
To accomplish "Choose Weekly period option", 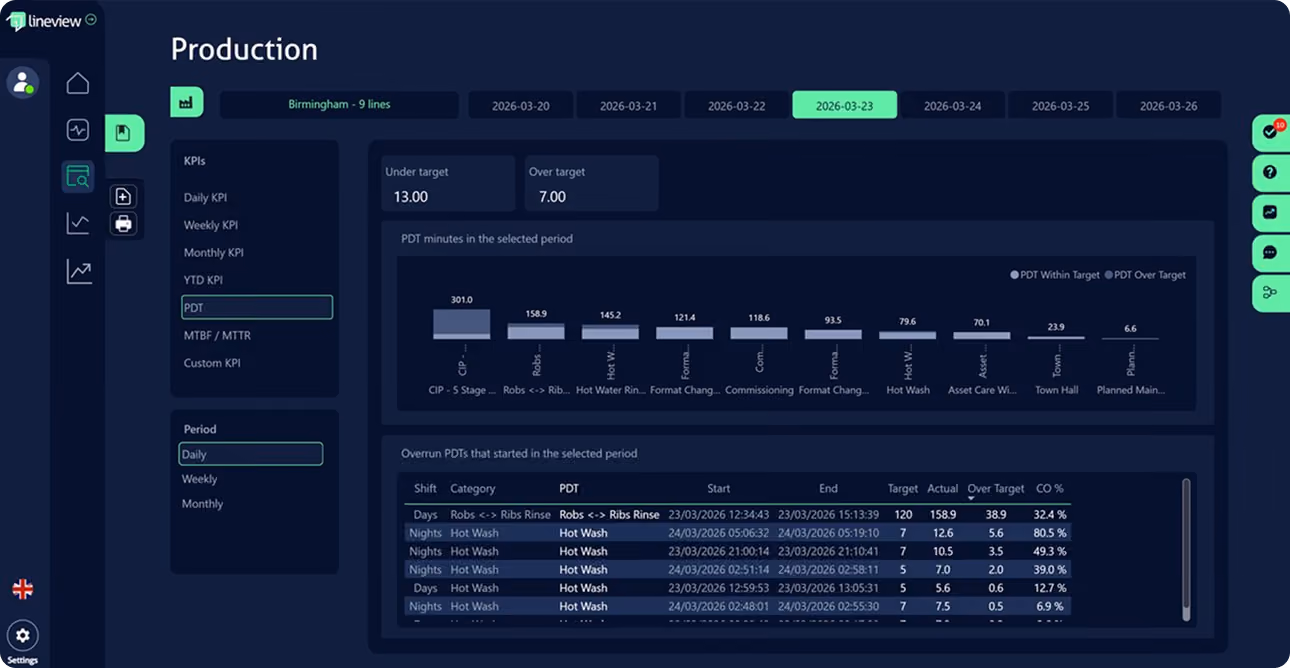I will [199, 479].
